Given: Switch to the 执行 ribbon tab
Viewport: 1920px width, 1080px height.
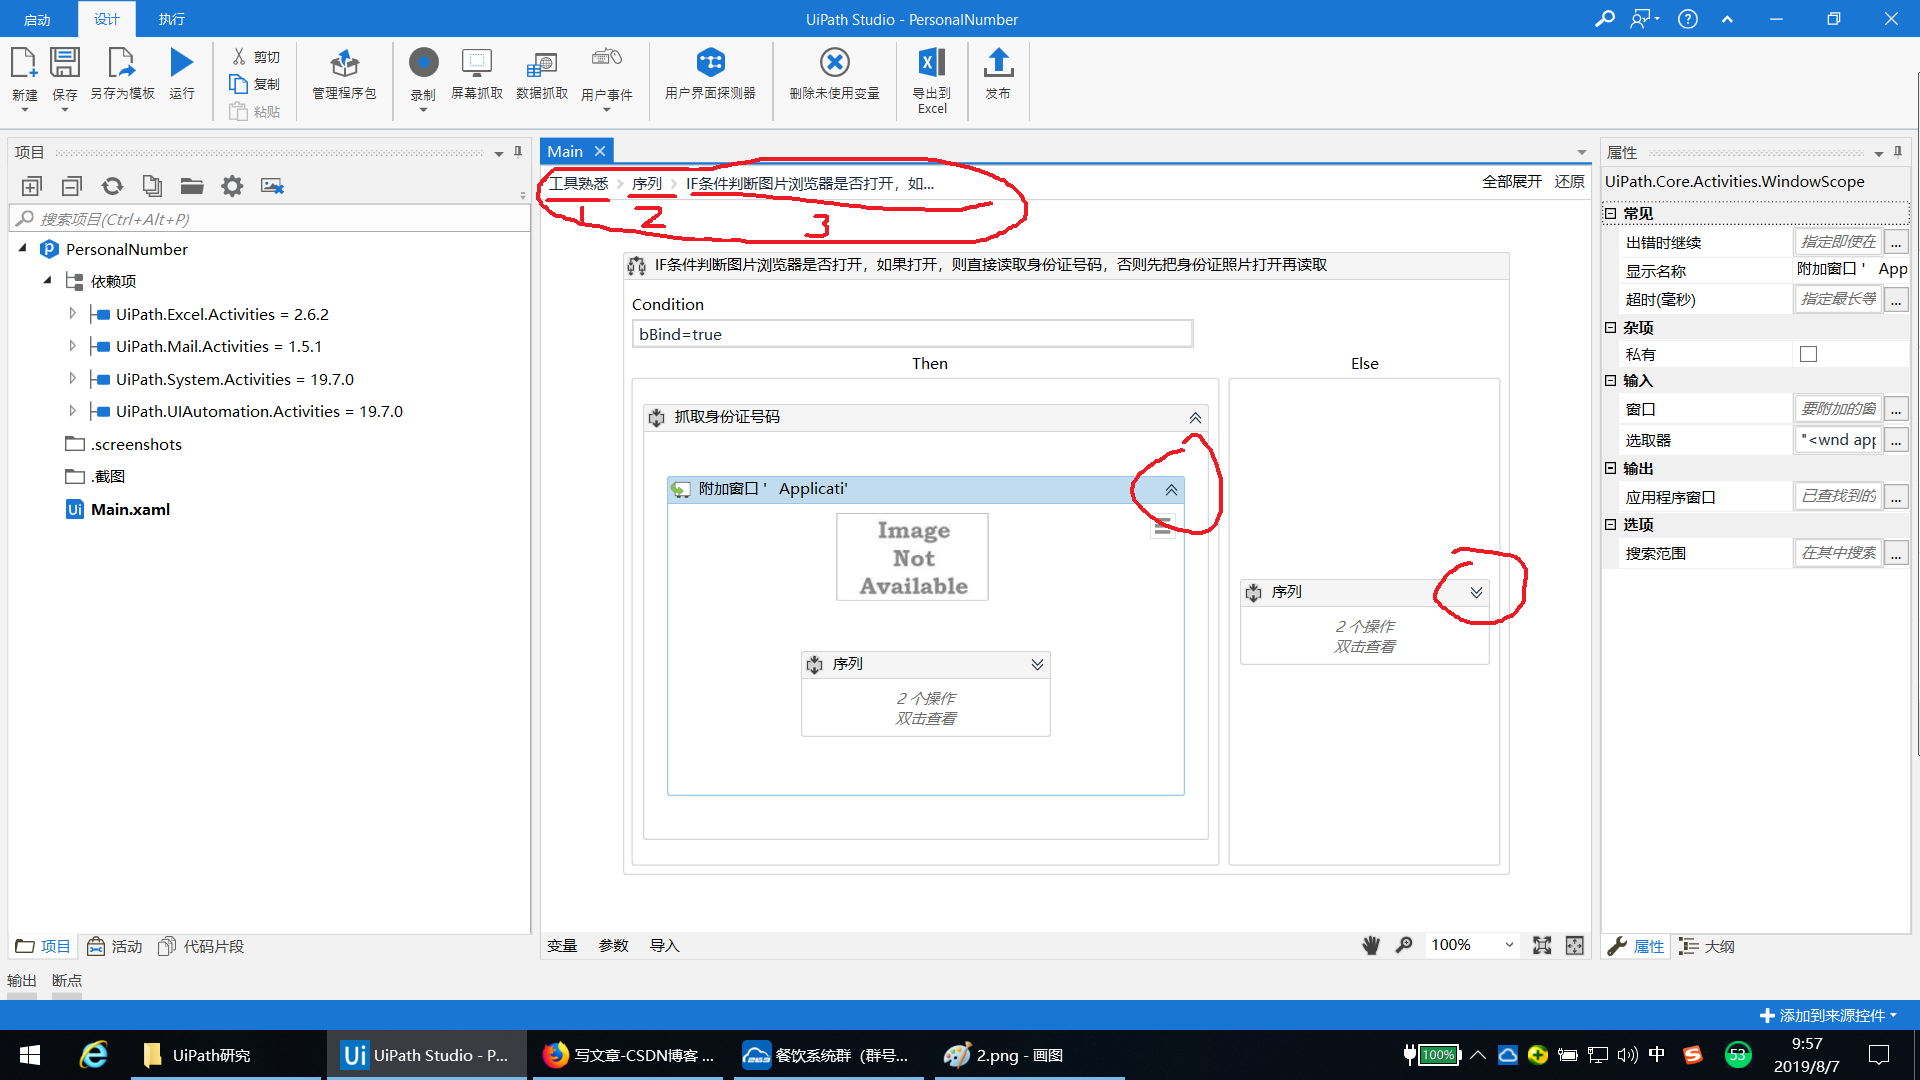Looking at the screenshot, I should [170, 18].
